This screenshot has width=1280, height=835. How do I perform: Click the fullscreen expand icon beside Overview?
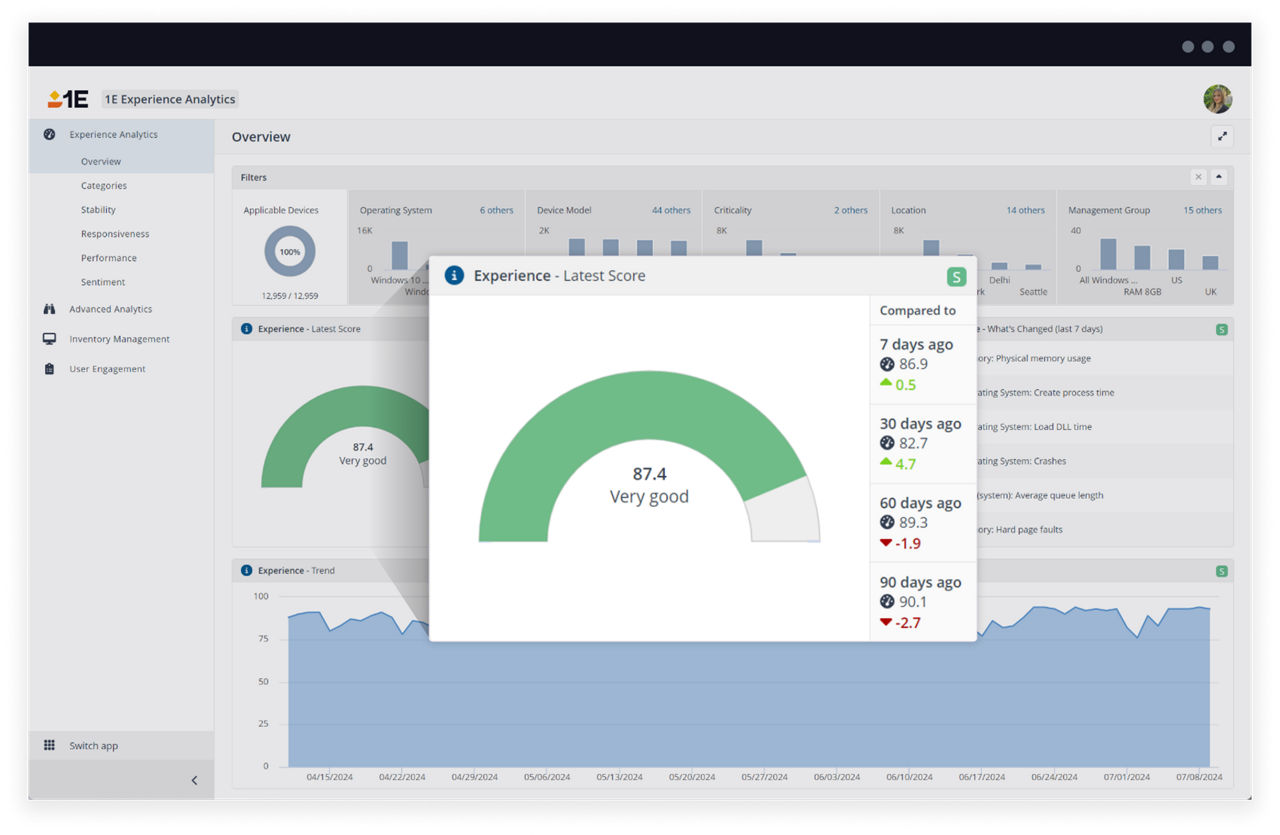coord(1222,136)
